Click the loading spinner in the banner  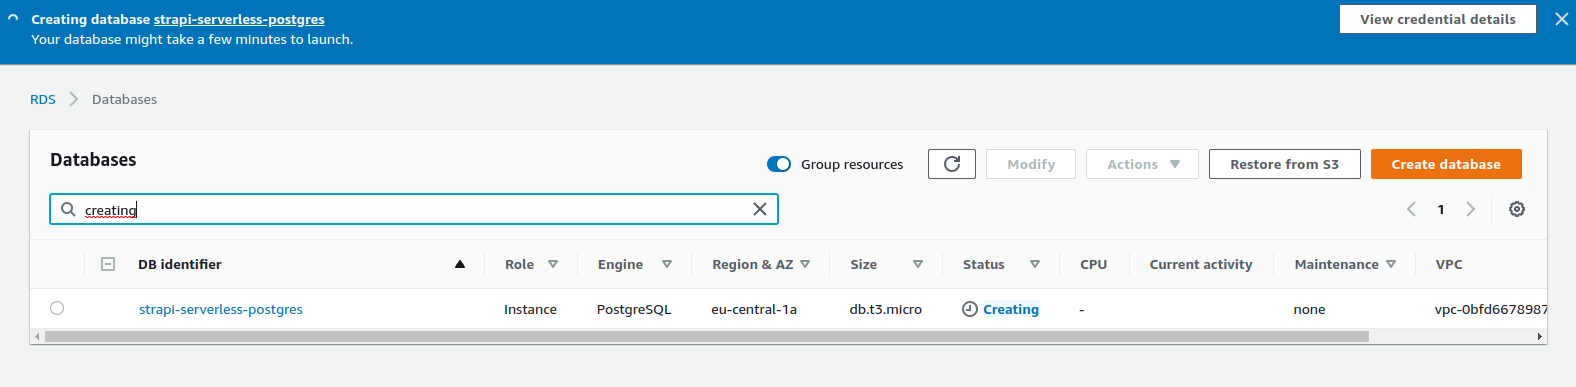[13, 19]
